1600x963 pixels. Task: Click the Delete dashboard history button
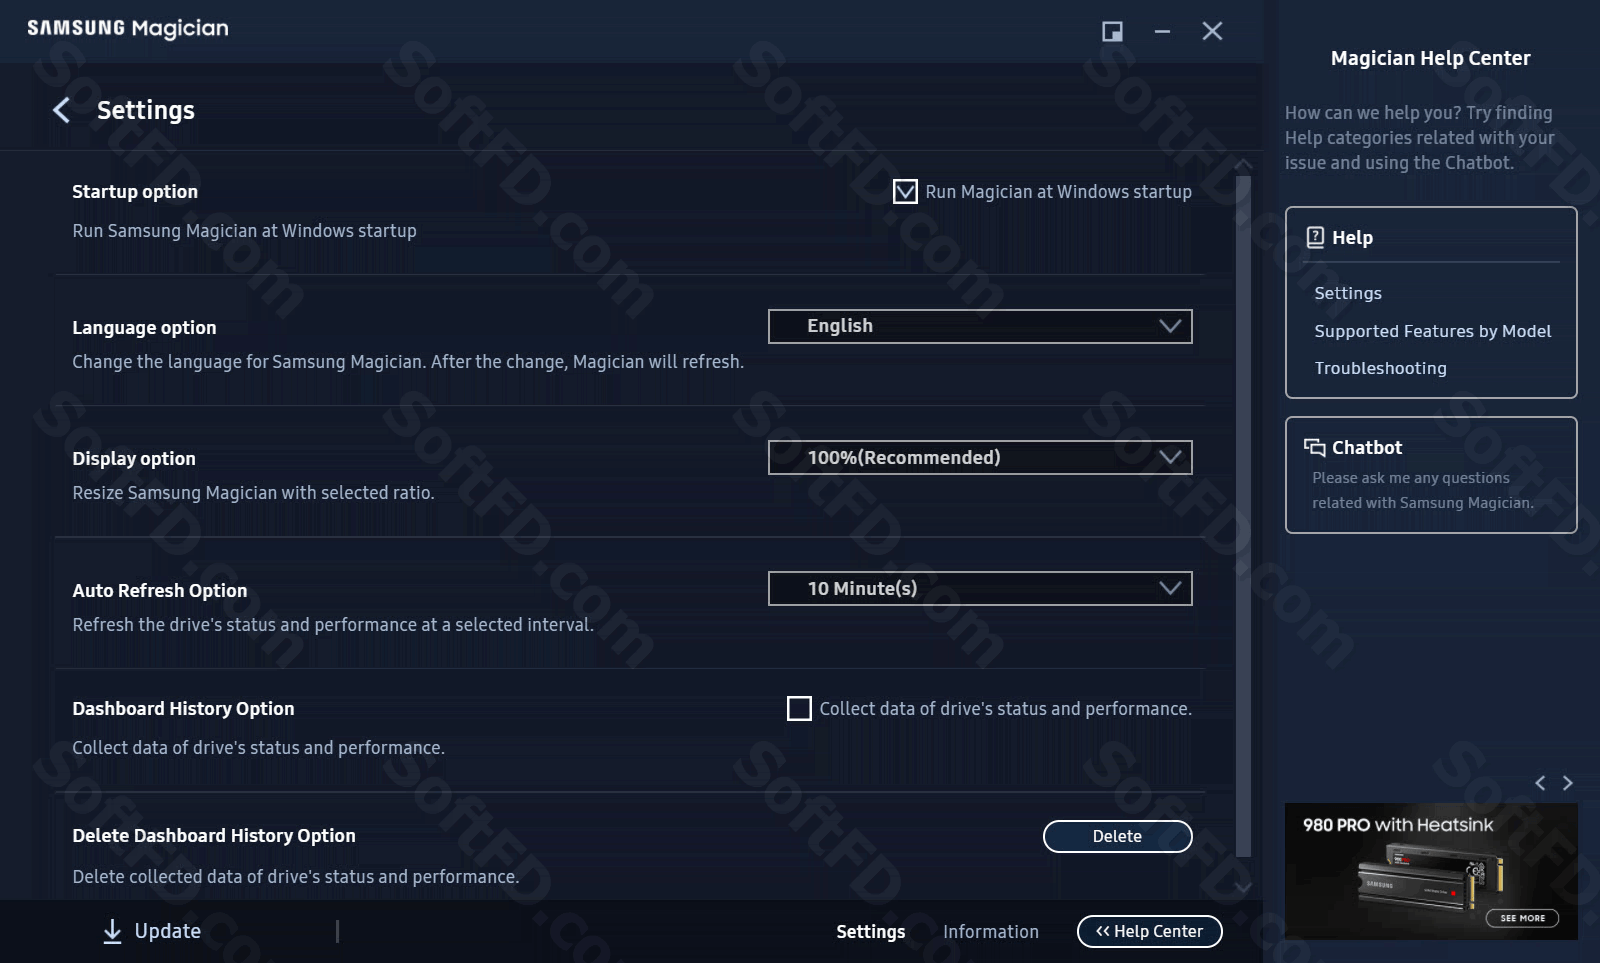[1117, 837]
